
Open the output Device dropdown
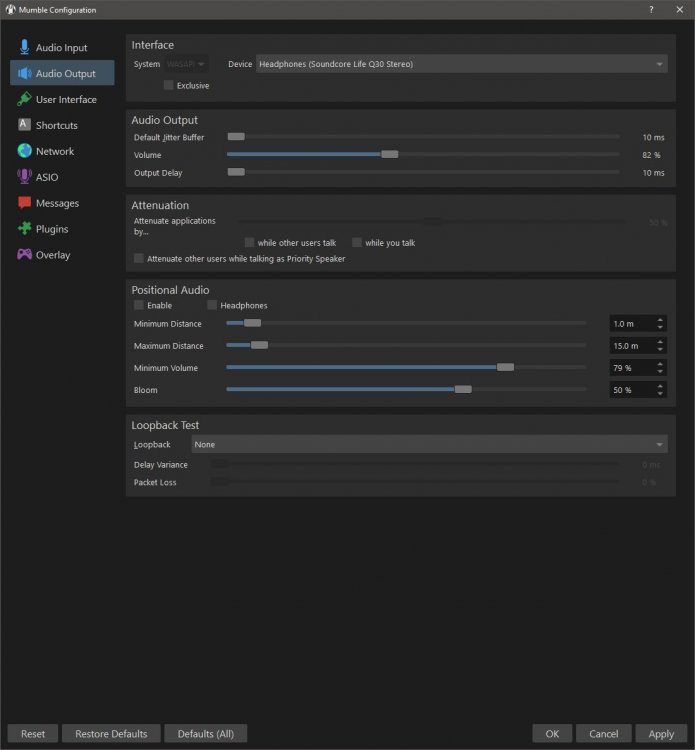tap(461, 64)
